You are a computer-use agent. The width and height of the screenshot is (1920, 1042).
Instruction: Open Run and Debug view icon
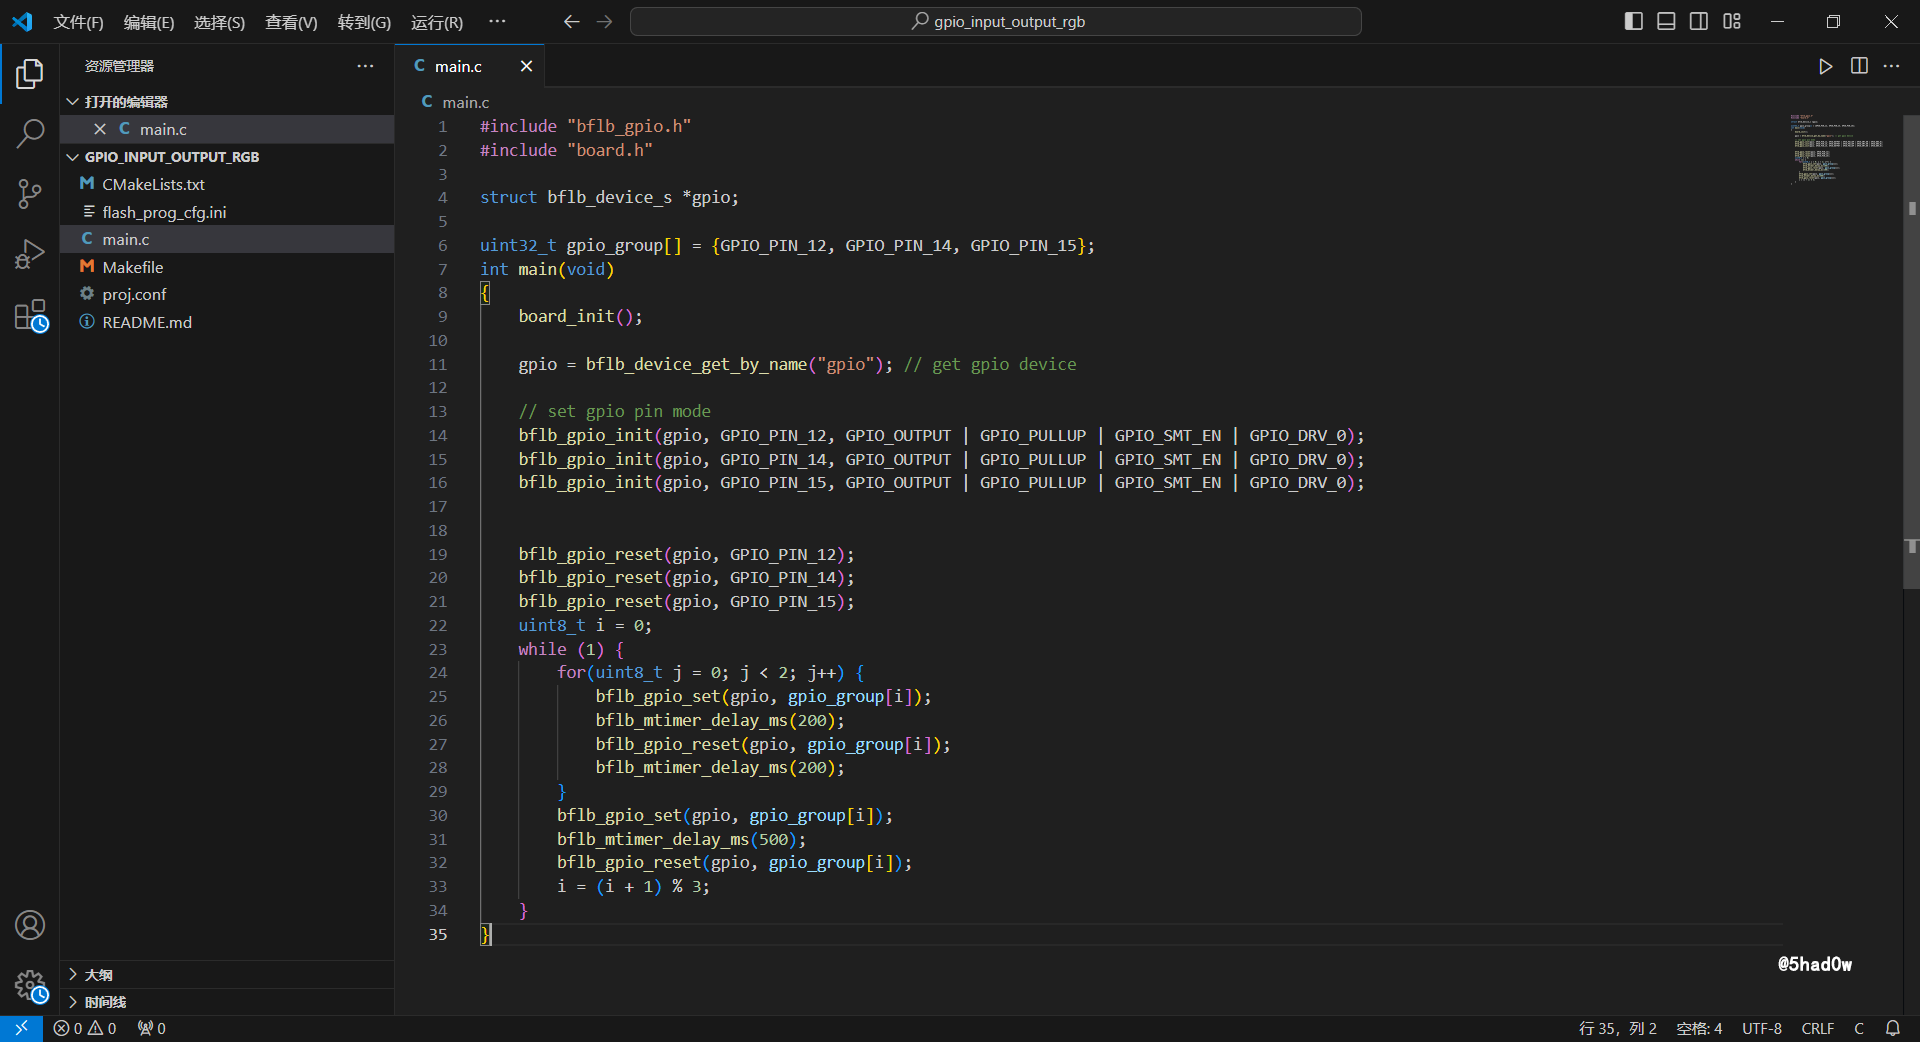(x=30, y=255)
